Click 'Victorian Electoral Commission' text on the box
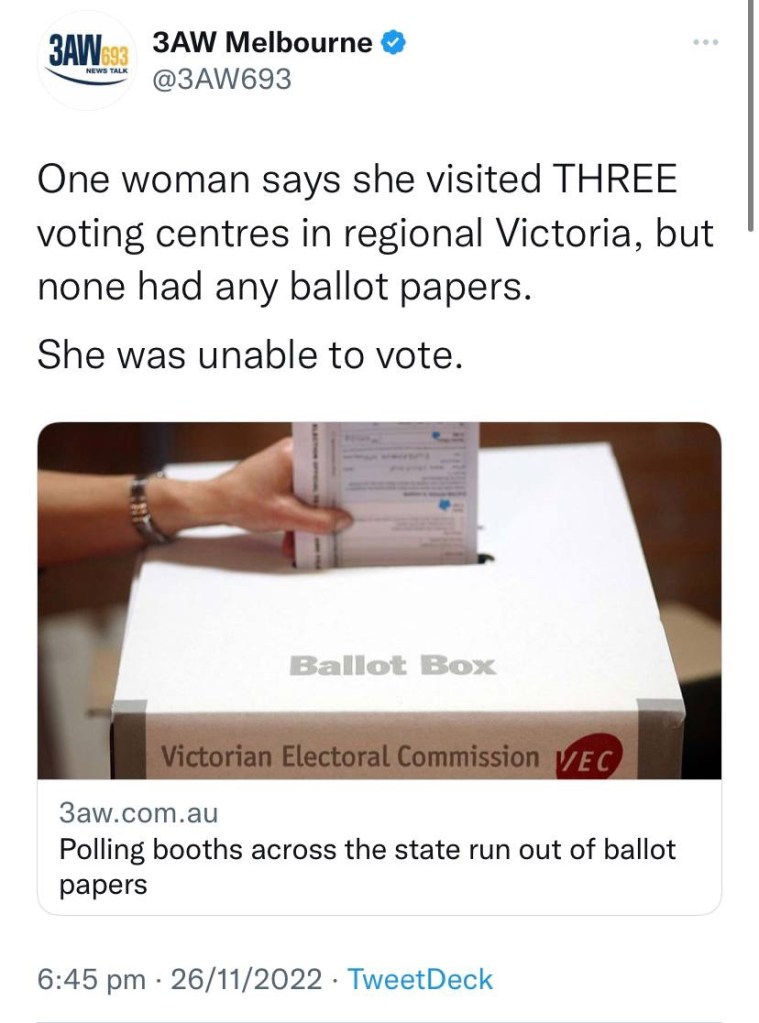Screen dimensions: 759x1023 349,757
